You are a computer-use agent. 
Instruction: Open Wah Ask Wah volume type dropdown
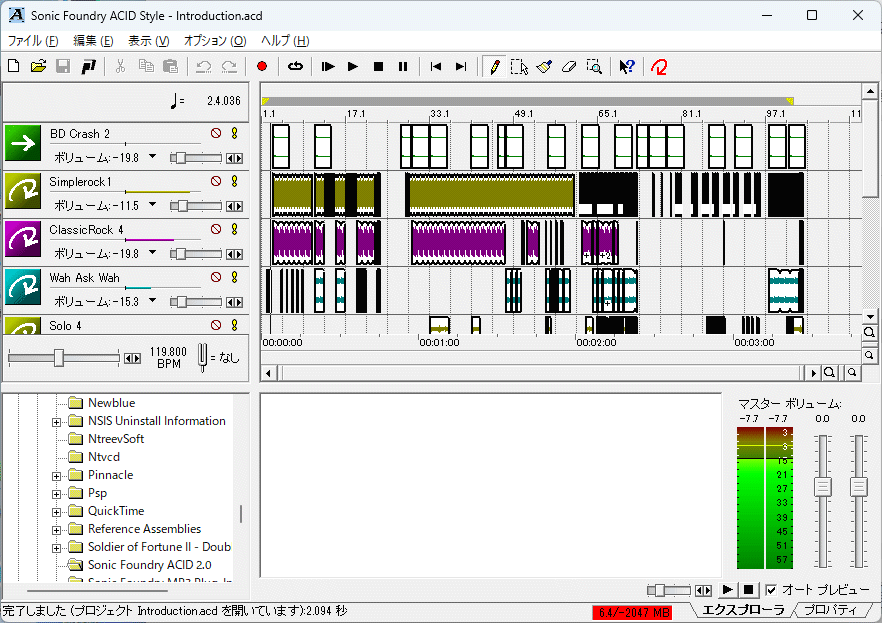pyautogui.click(x=152, y=300)
